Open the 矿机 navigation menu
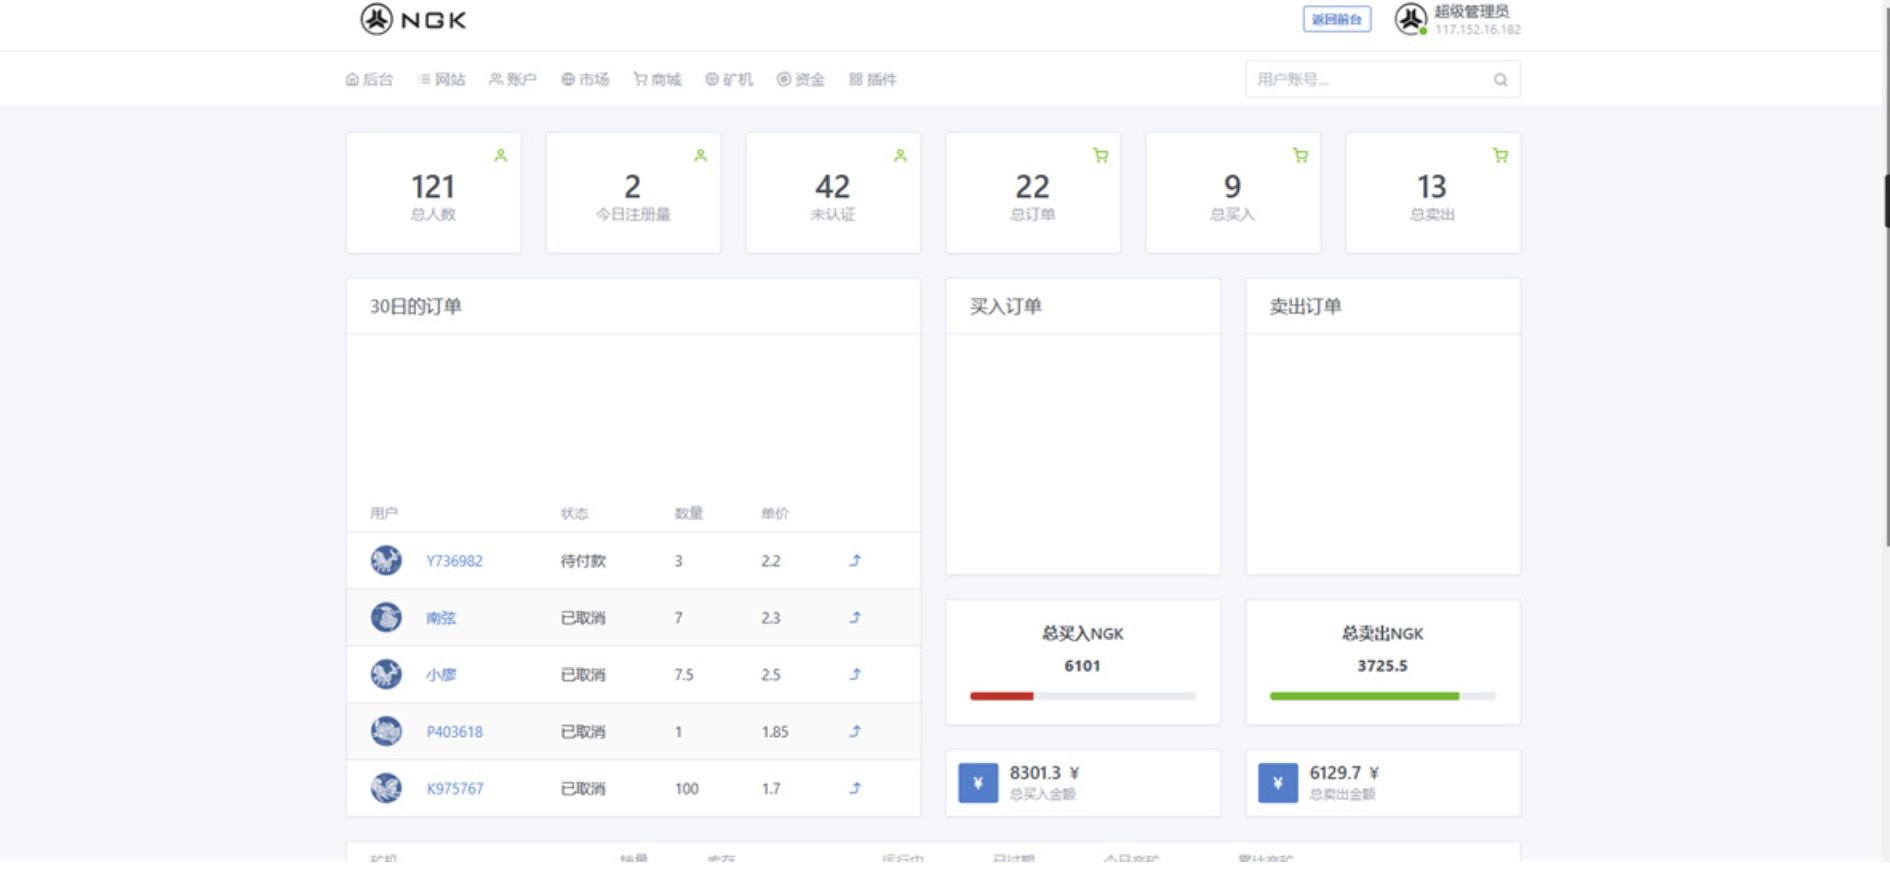The height and width of the screenshot is (874, 1890). (x=729, y=80)
